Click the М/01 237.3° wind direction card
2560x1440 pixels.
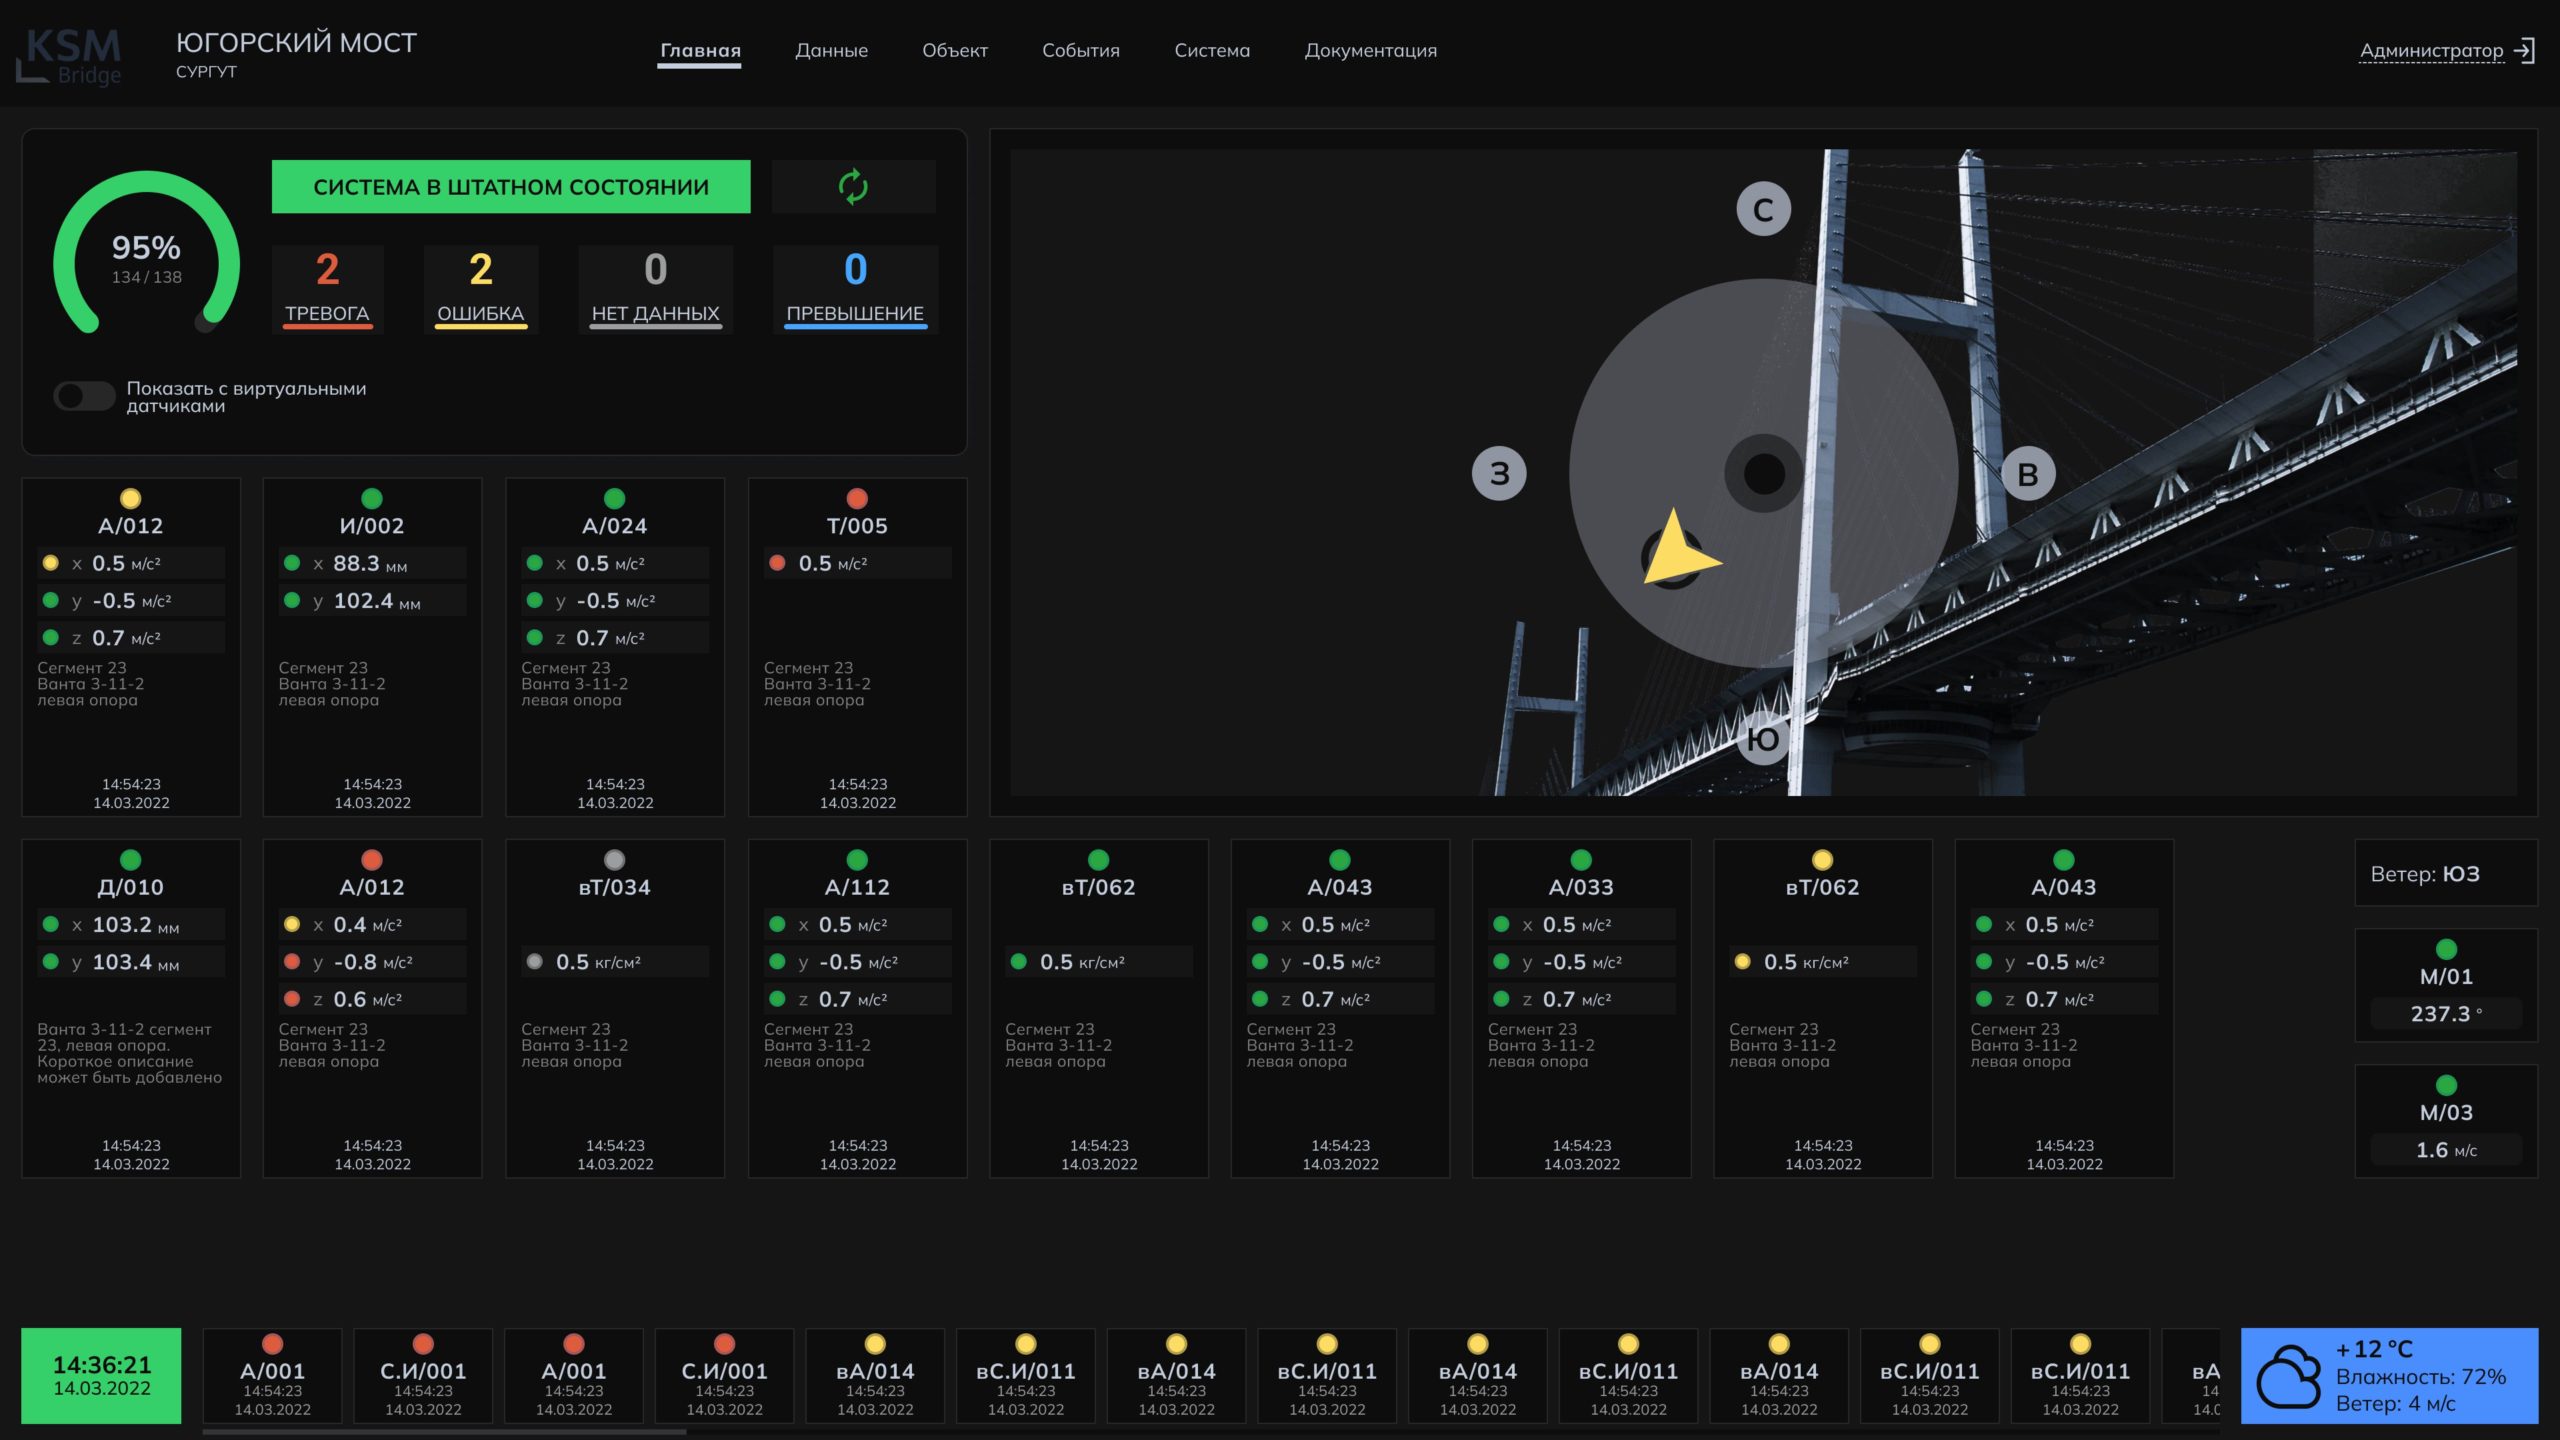point(2446,985)
